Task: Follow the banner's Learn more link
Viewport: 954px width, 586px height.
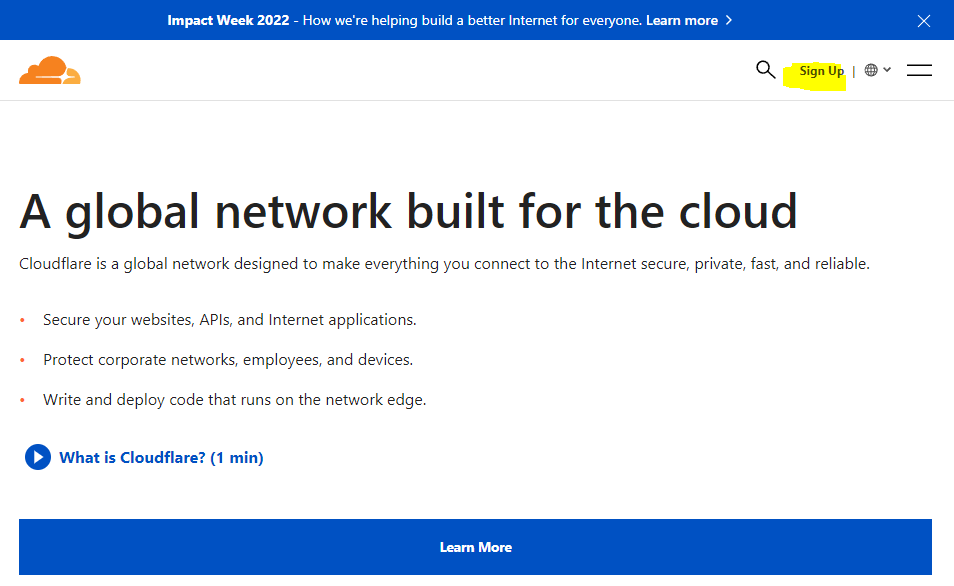Action: (681, 20)
